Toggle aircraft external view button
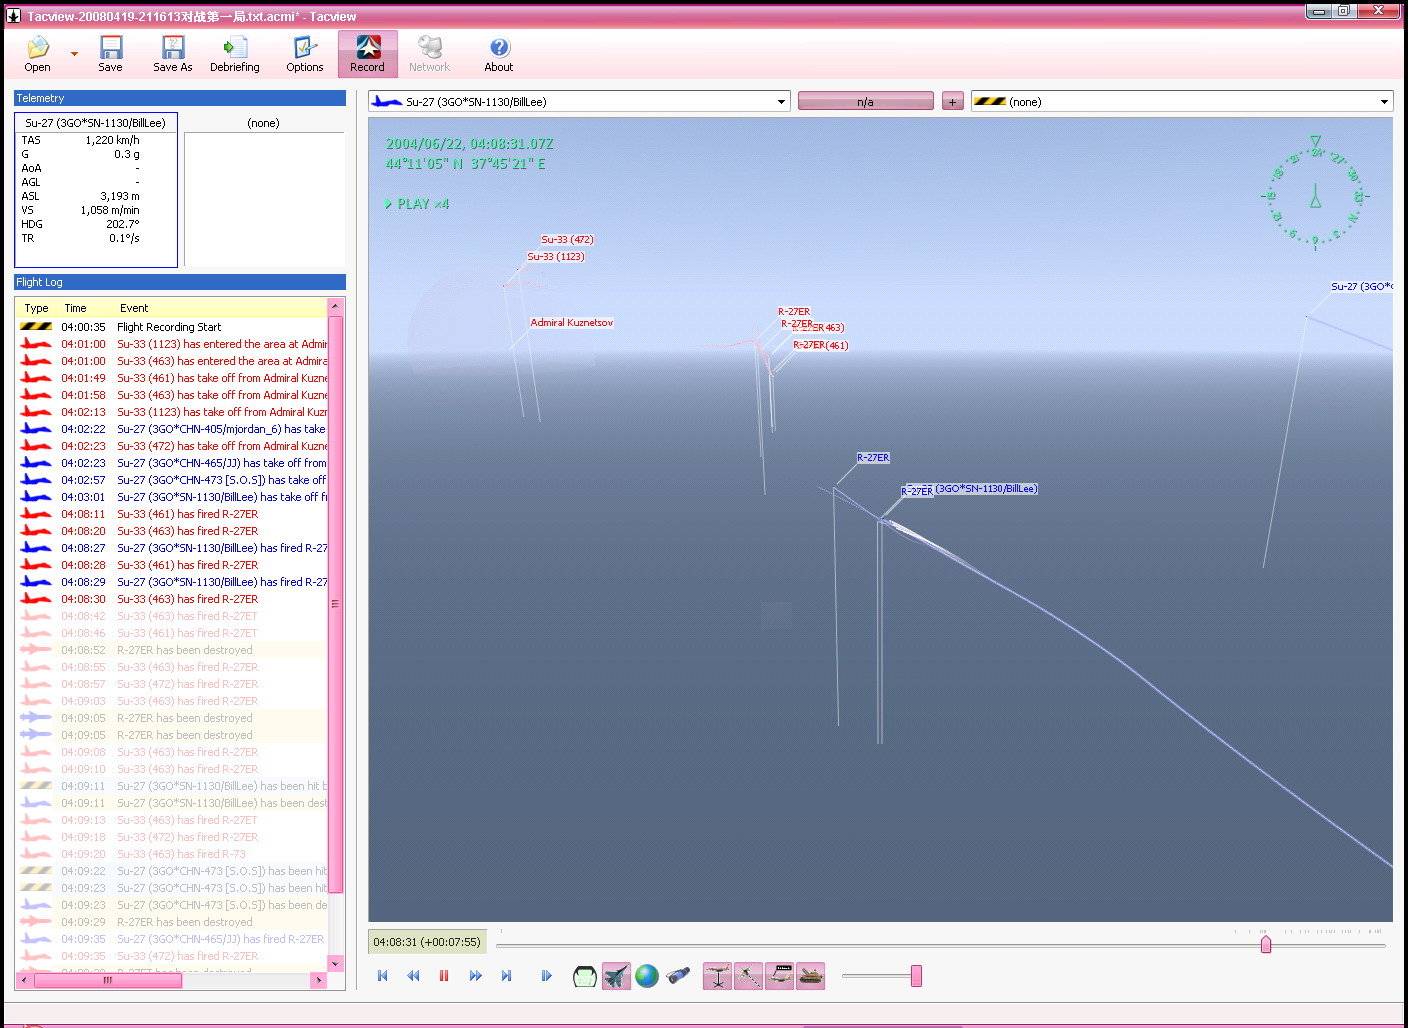The width and height of the screenshot is (1408, 1028). click(x=616, y=976)
